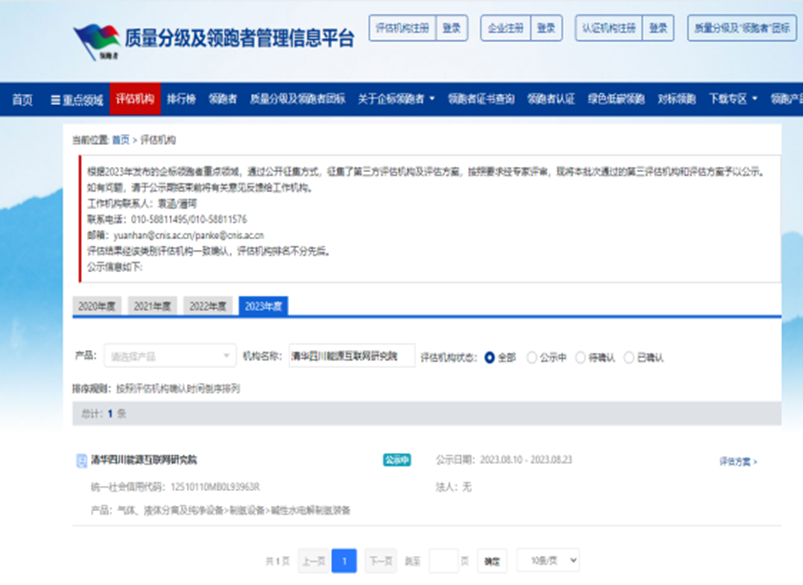Open 重点领域 navigation item
803x585 pixels.
tap(77, 100)
